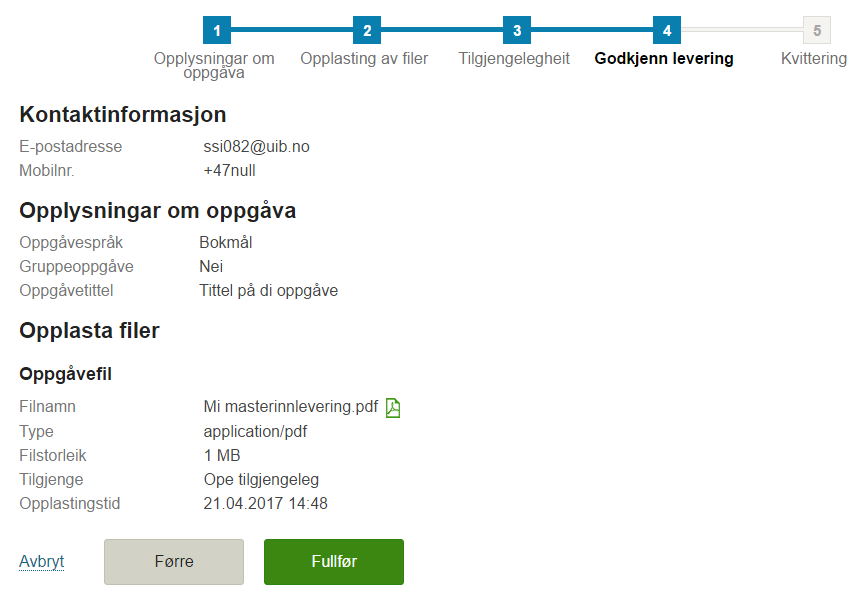Screen dimensions: 860x597
Task: Click the 'Tittel på di oppgåve' value
Action: 269,290
